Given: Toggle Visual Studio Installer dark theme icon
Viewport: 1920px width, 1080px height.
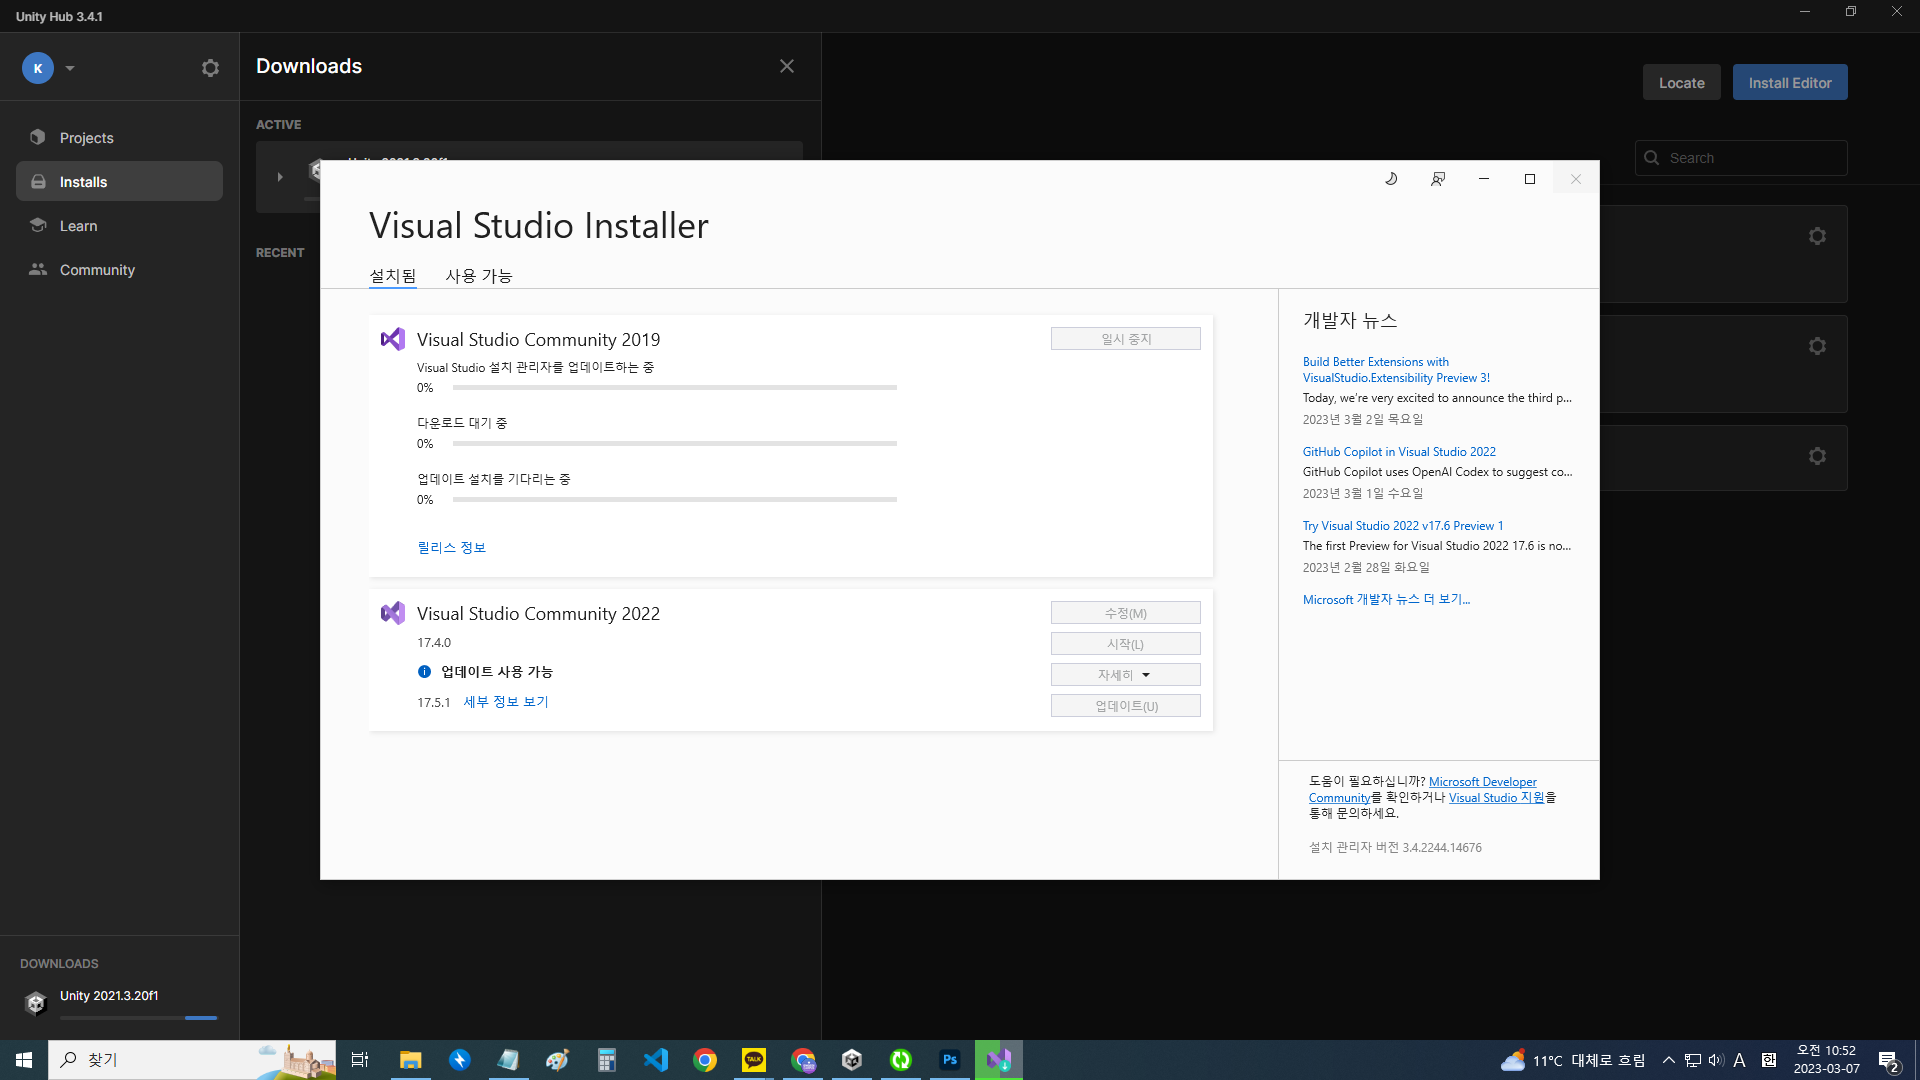Looking at the screenshot, I should point(1391,179).
